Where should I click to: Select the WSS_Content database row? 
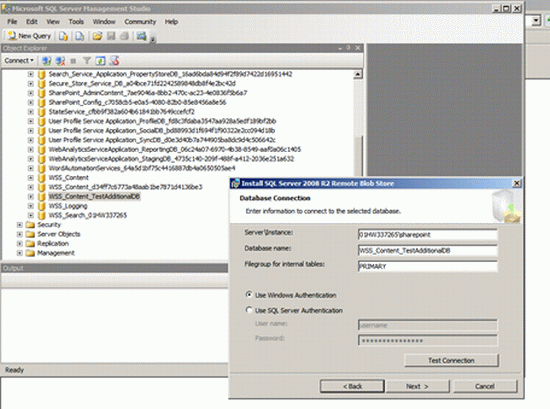click(68, 177)
